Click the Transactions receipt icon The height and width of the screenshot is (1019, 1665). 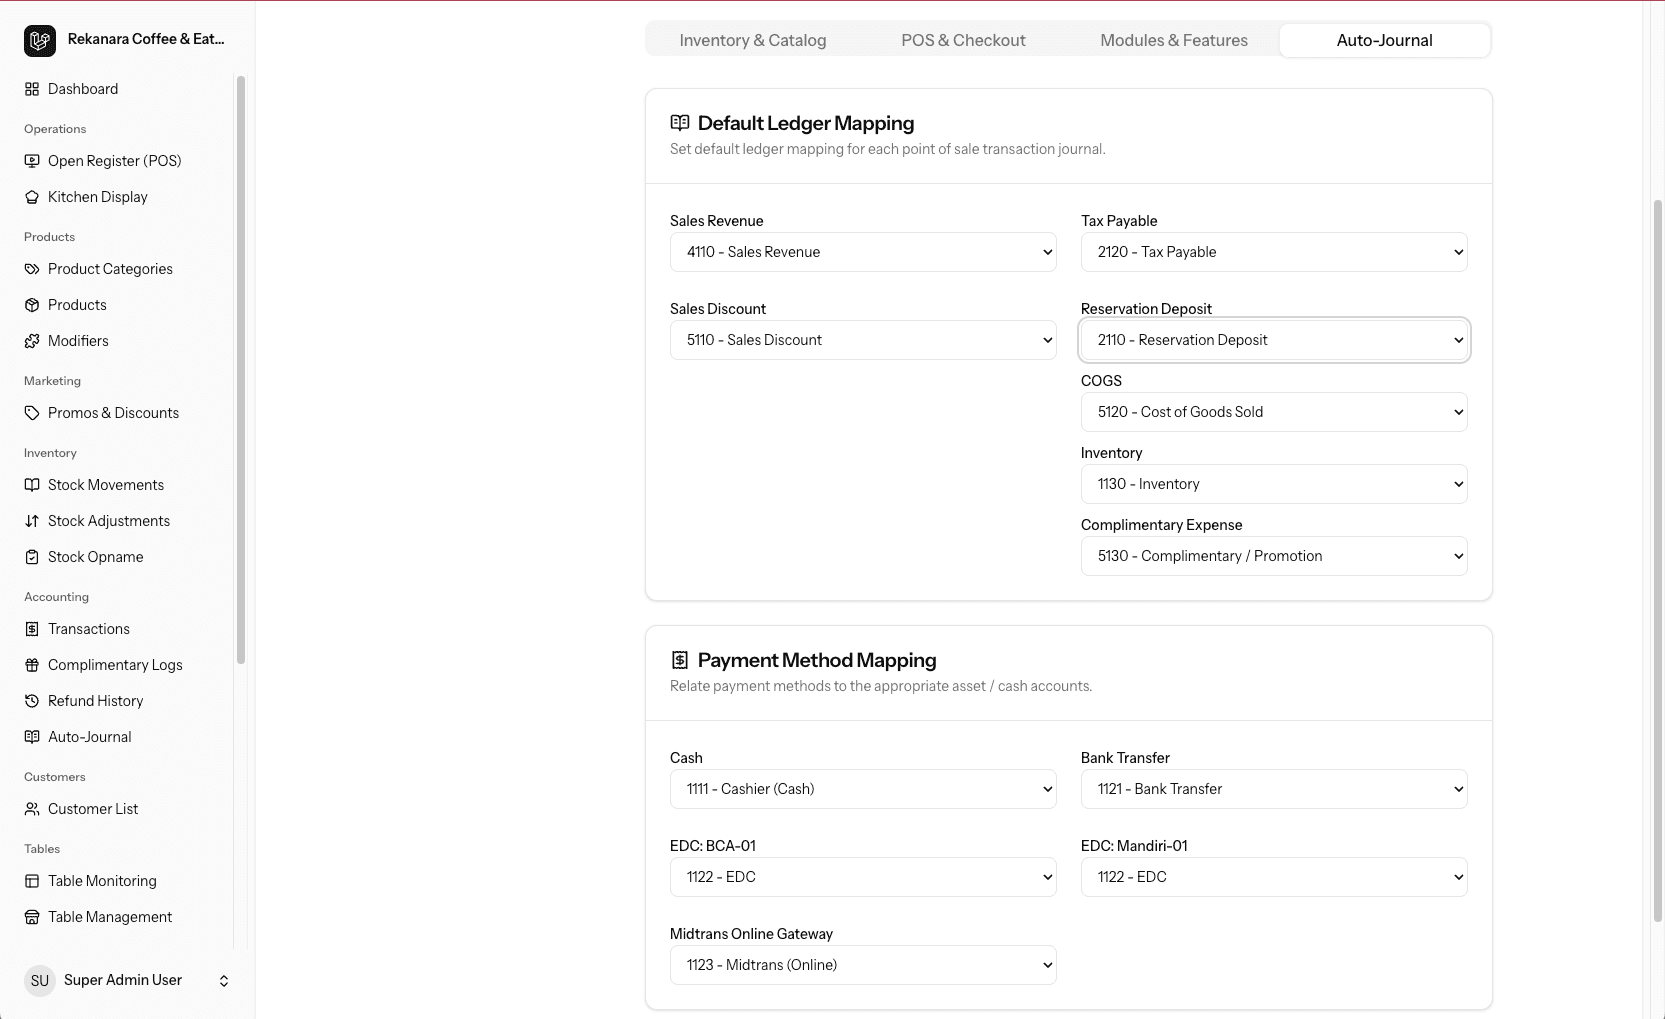[32, 629]
